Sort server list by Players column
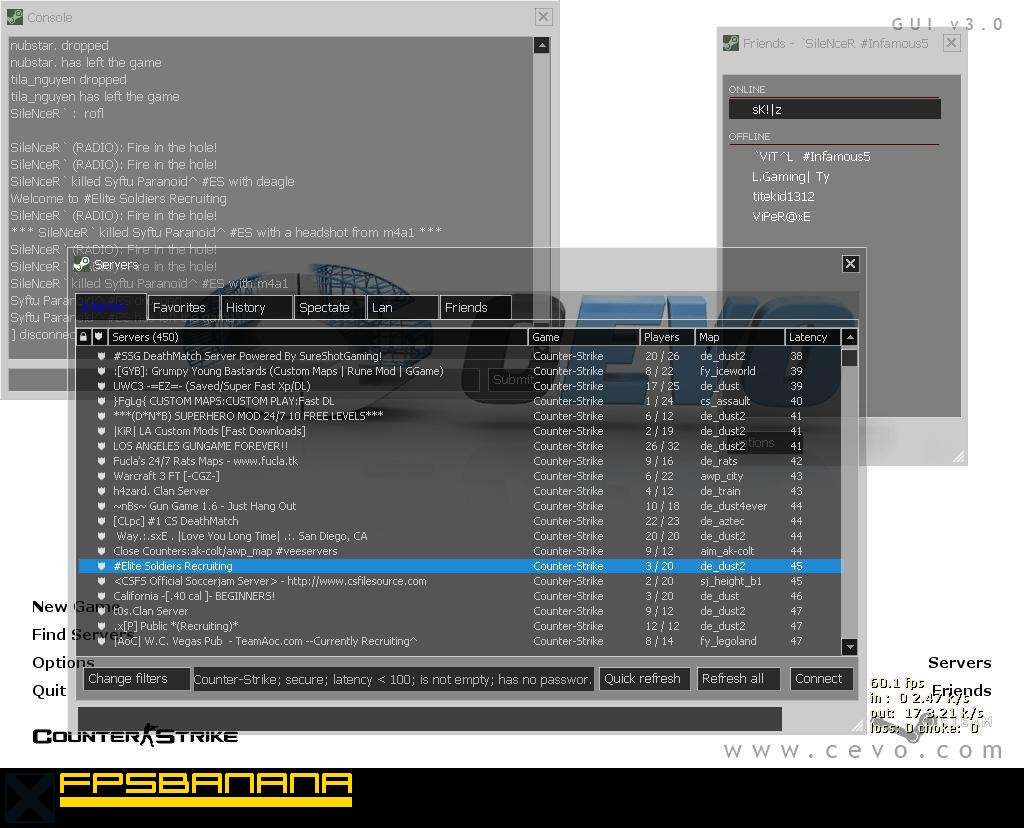The height and width of the screenshot is (828, 1024). (667, 337)
